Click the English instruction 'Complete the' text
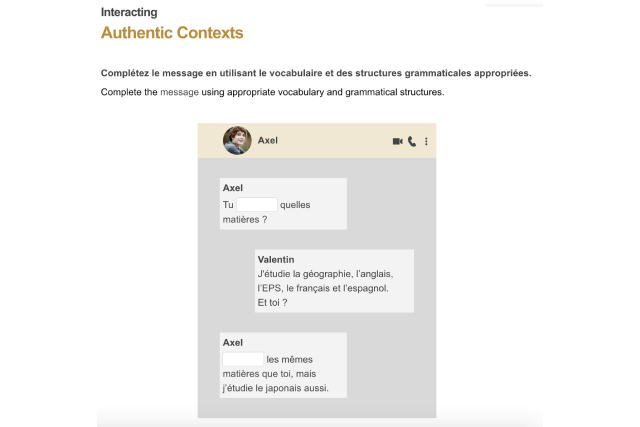Screen dimensions: 640x427 coord(129,92)
